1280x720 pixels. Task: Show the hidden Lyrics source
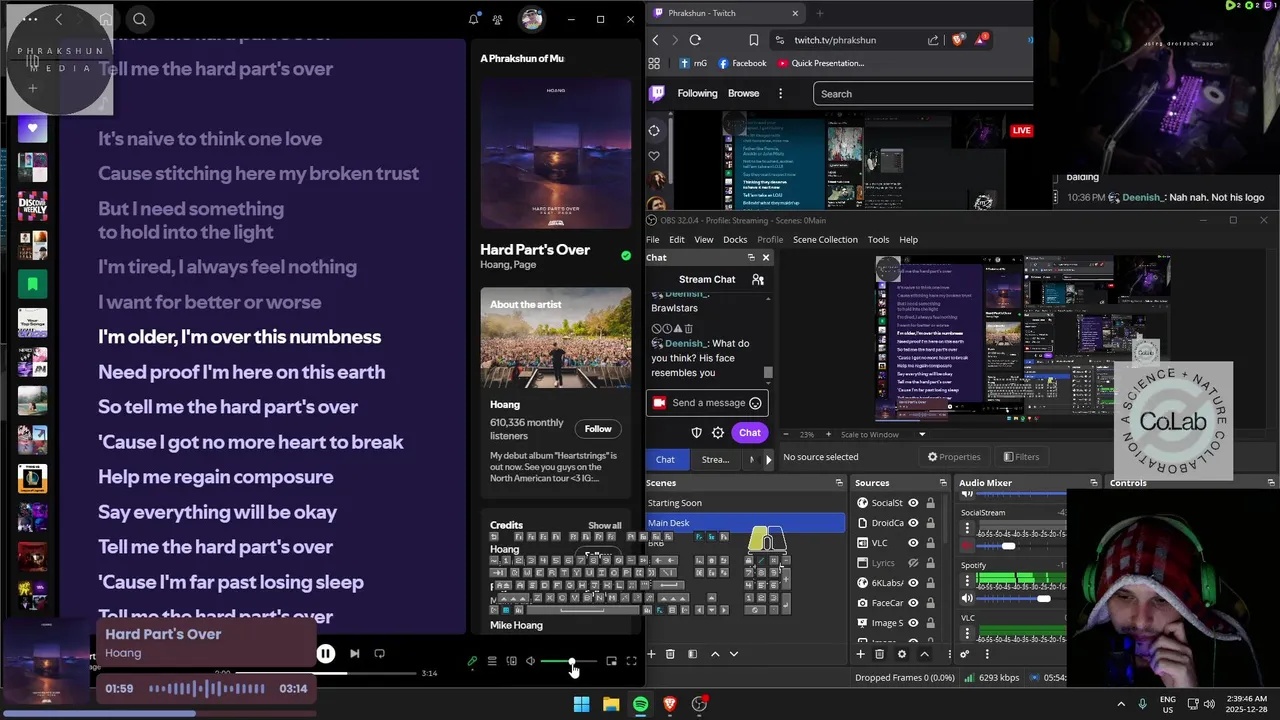coord(913,563)
